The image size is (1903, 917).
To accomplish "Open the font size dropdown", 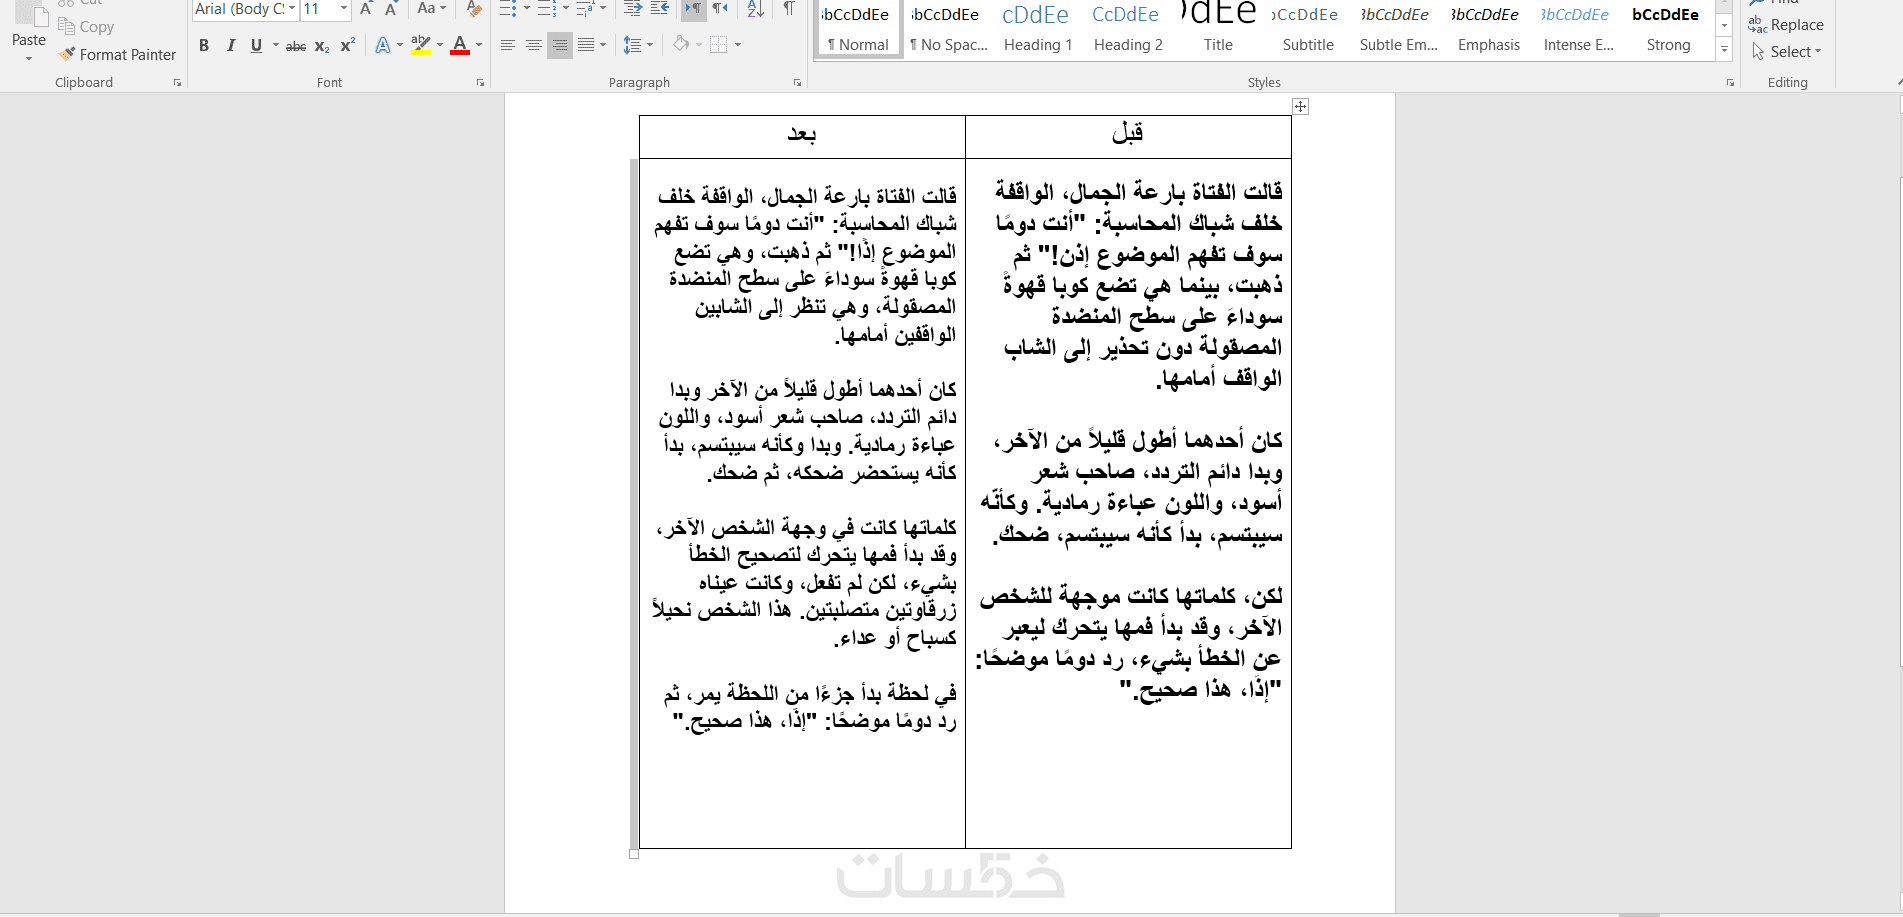I will [344, 9].
